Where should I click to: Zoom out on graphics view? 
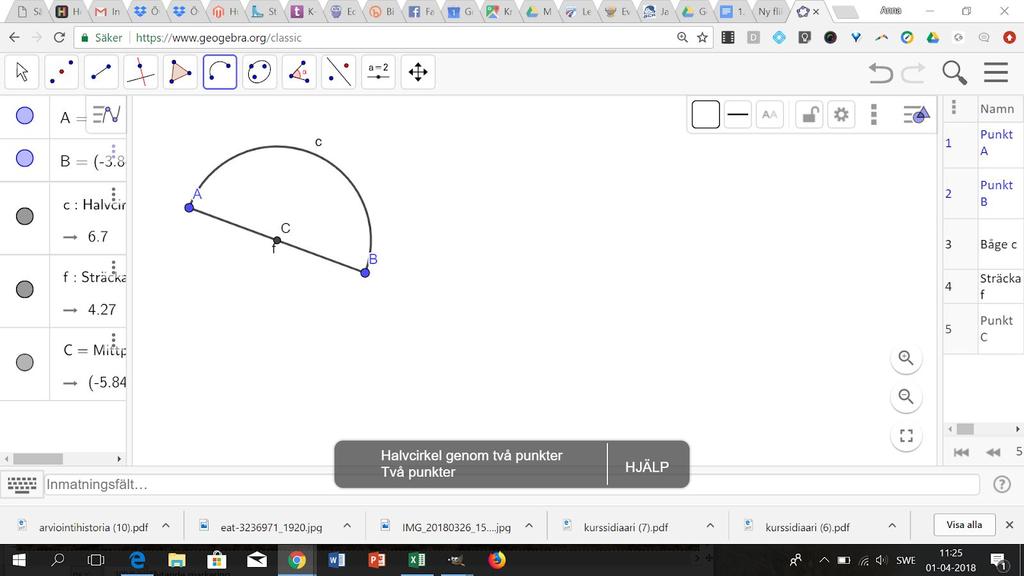coord(906,396)
